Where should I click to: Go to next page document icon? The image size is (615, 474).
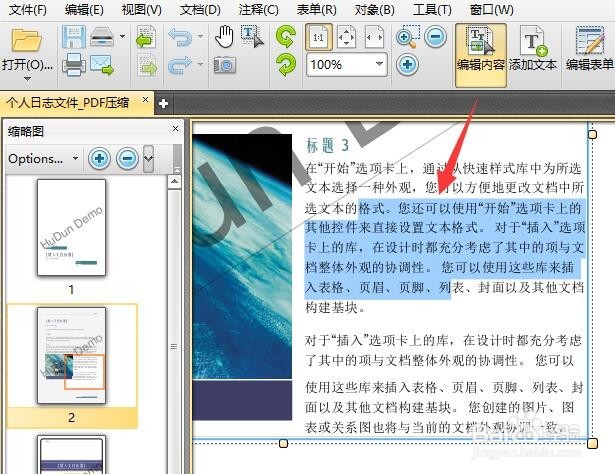pyautogui.click(x=147, y=65)
